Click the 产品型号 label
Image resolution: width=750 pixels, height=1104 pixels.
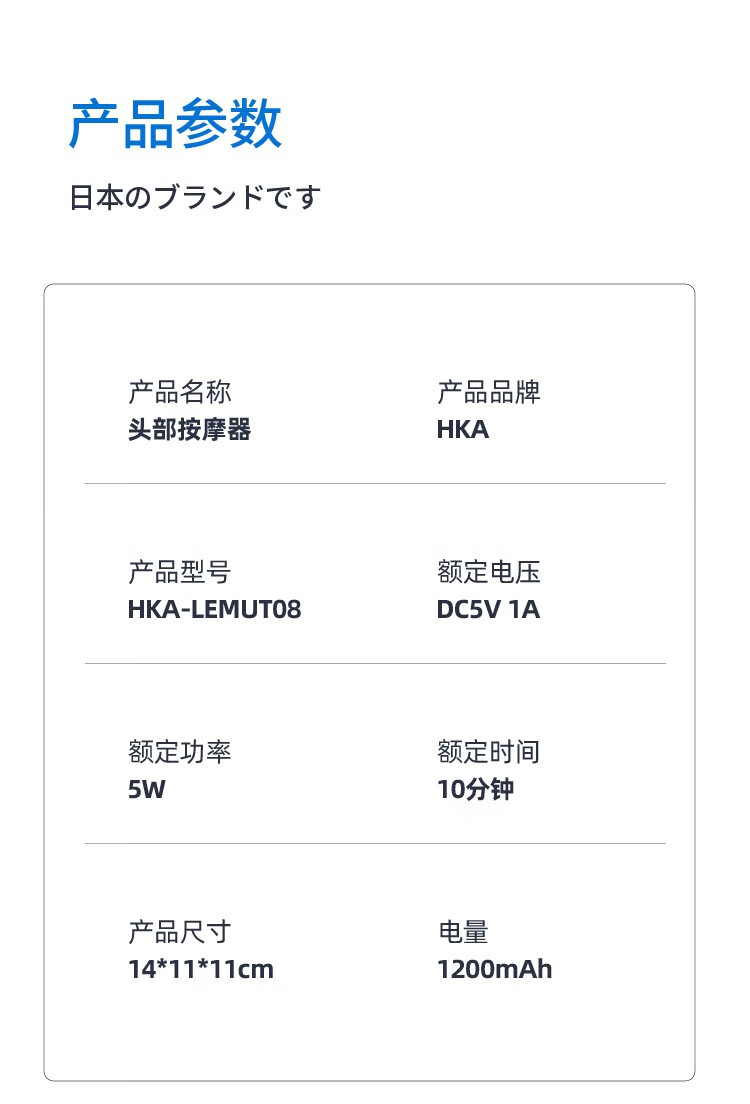[x=180, y=572]
